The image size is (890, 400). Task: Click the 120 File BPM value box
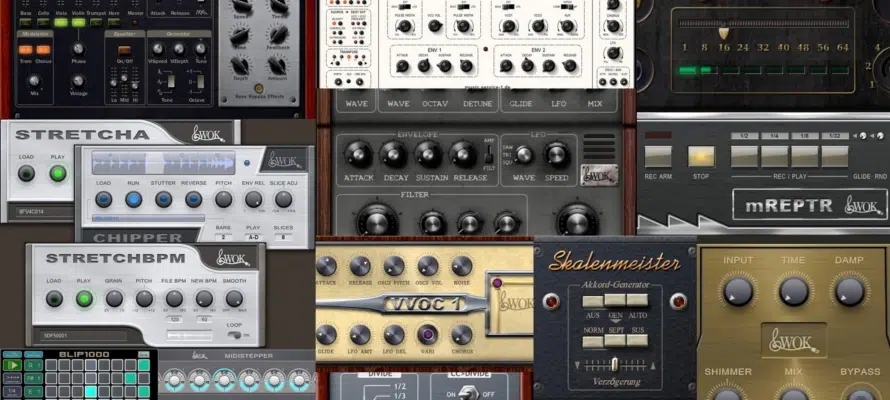pos(174,319)
